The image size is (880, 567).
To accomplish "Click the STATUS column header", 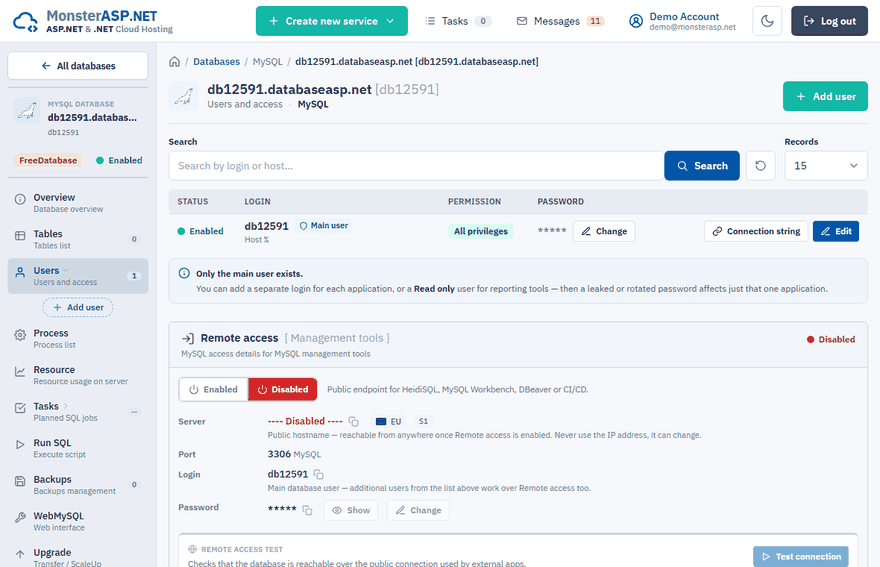I will pyautogui.click(x=192, y=202).
